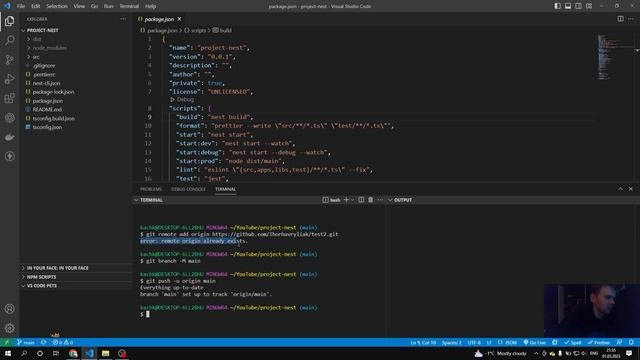This screenshot has width=640, height=360.
Task: Open the Terminal menu
Action: point(129,6)
